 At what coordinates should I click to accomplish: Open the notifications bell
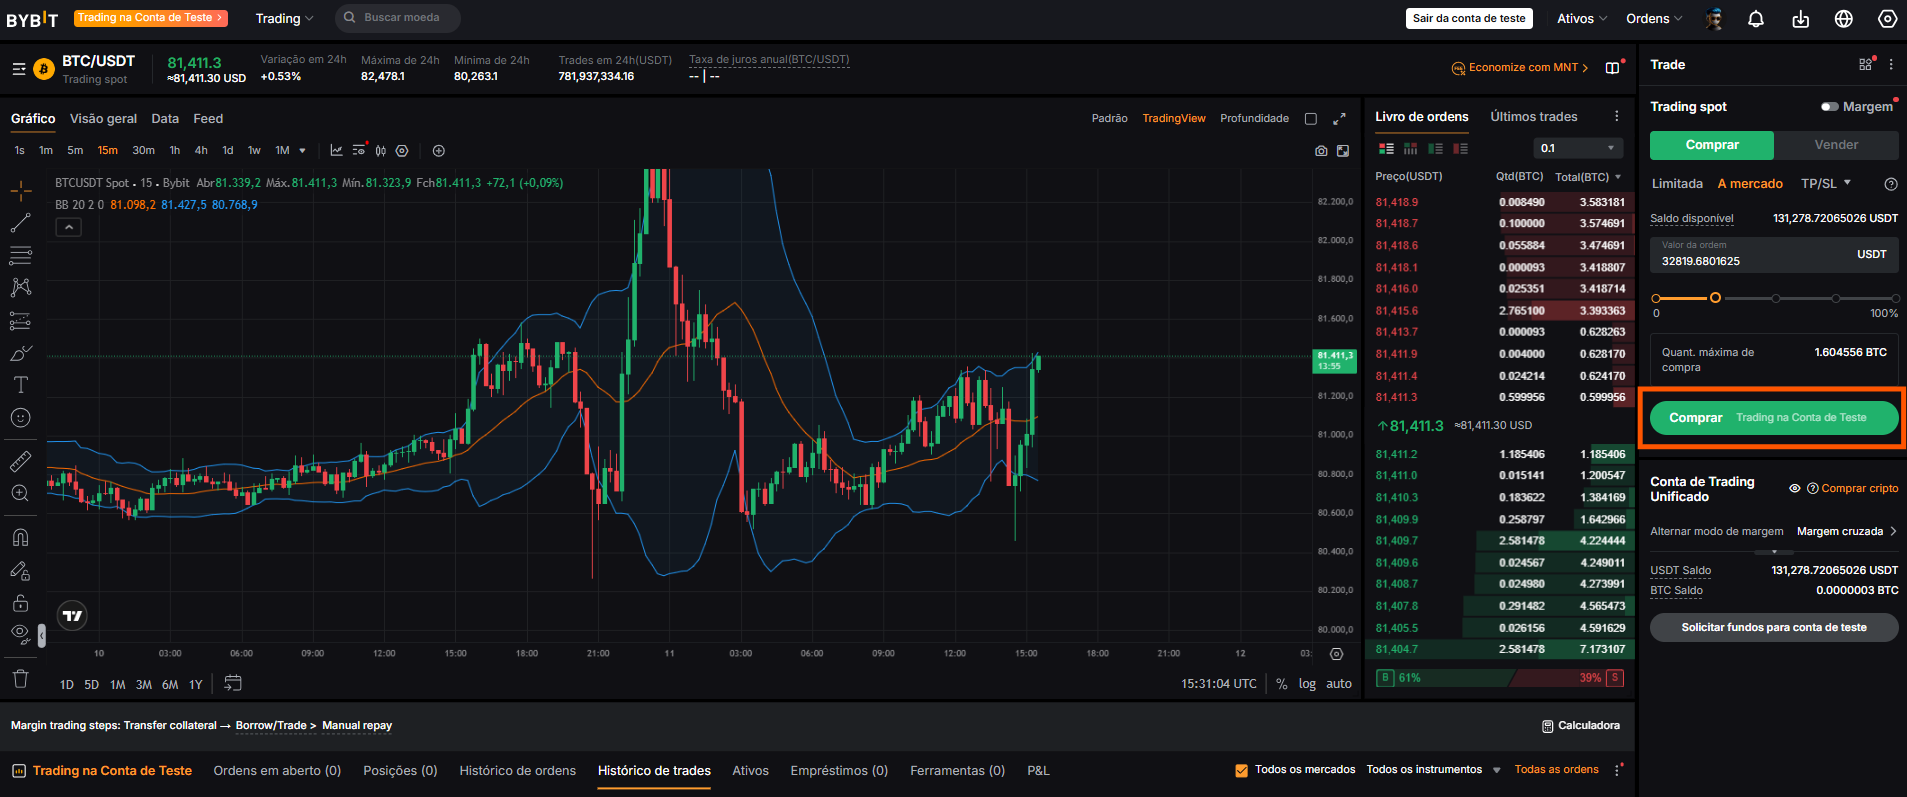coord(1756,19)
